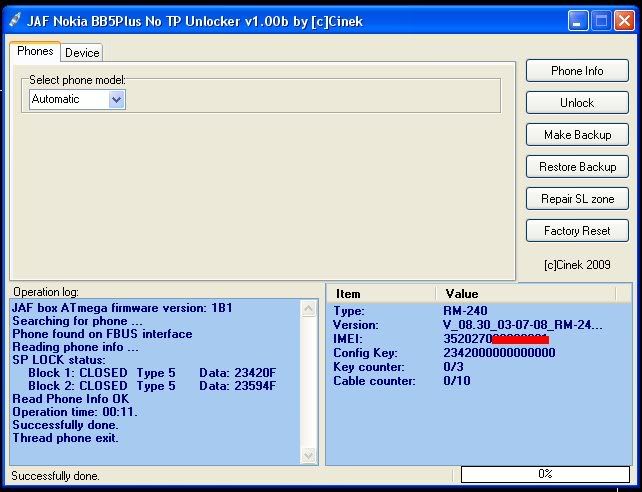
Task: Click the Restore Backup button
Action: (x=577, y=167)
